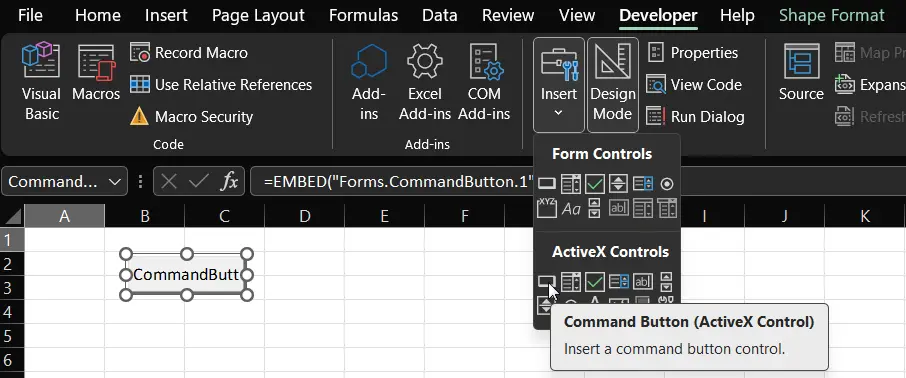Select column A header
The width and height of the screenshot is (906, 378).
(x=65, y=216)
